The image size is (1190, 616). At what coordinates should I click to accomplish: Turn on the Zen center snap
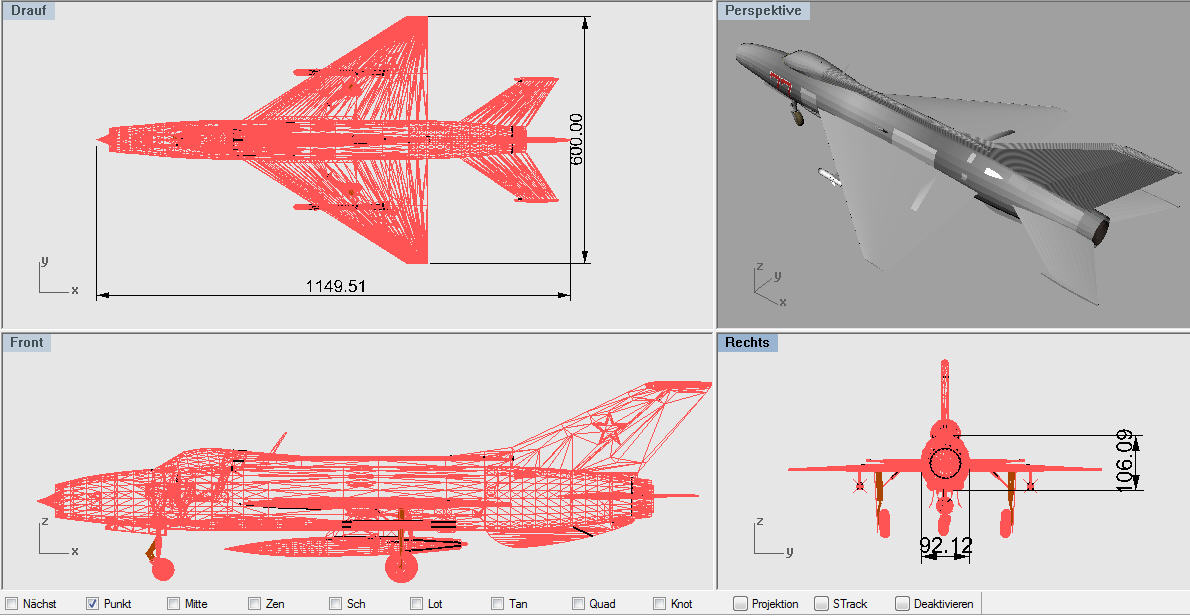pos(254,604)
